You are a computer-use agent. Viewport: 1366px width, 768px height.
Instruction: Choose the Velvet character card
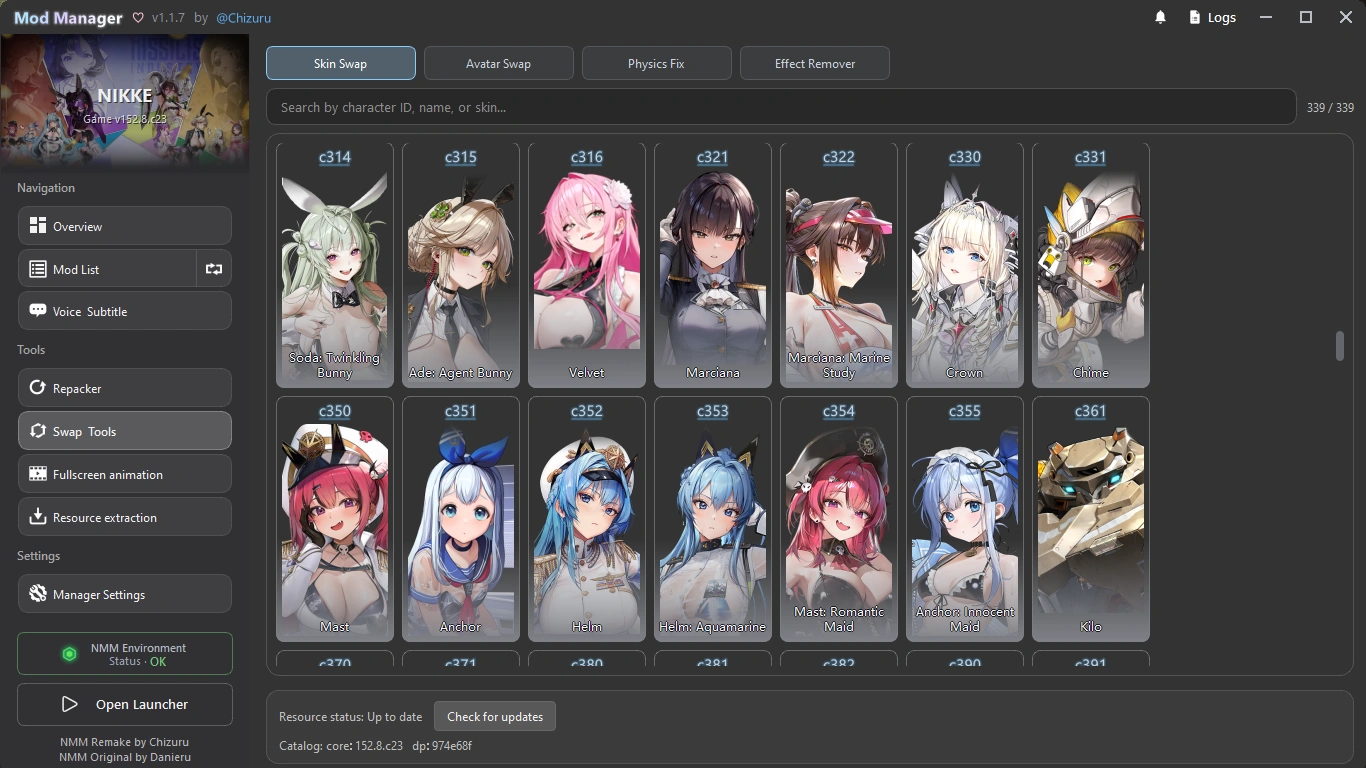pyautogui.click(x=587, y=265)
